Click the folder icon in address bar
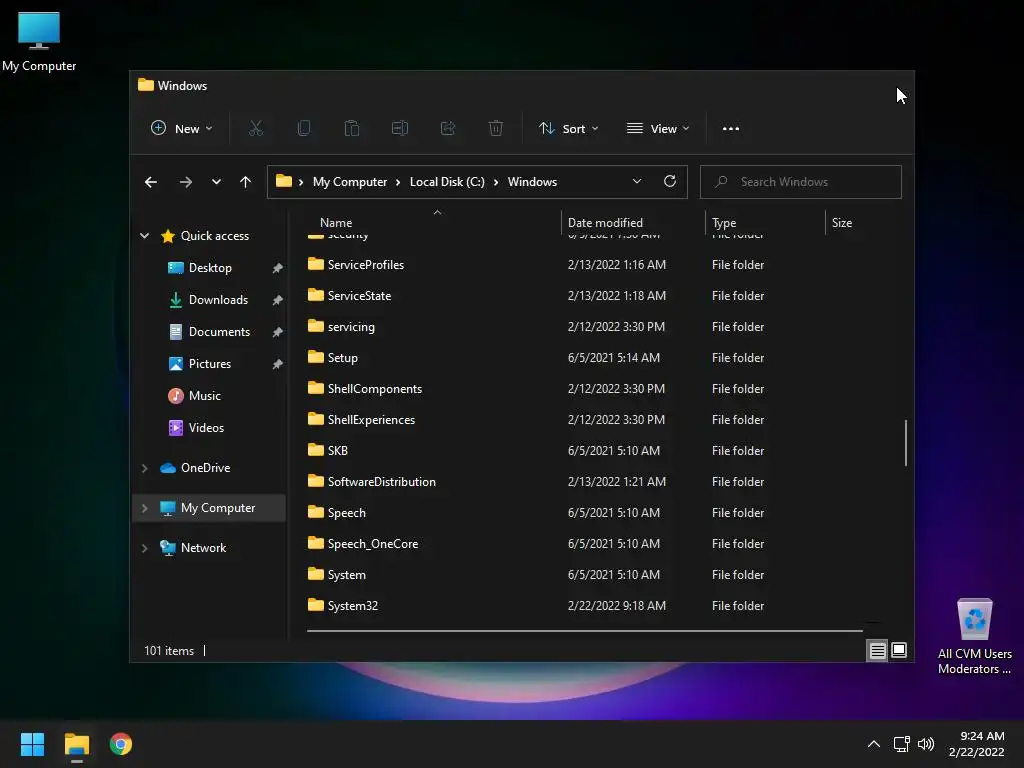Image resolution: width=1024 pixels, height=768 pixels. tap(283, 182)
